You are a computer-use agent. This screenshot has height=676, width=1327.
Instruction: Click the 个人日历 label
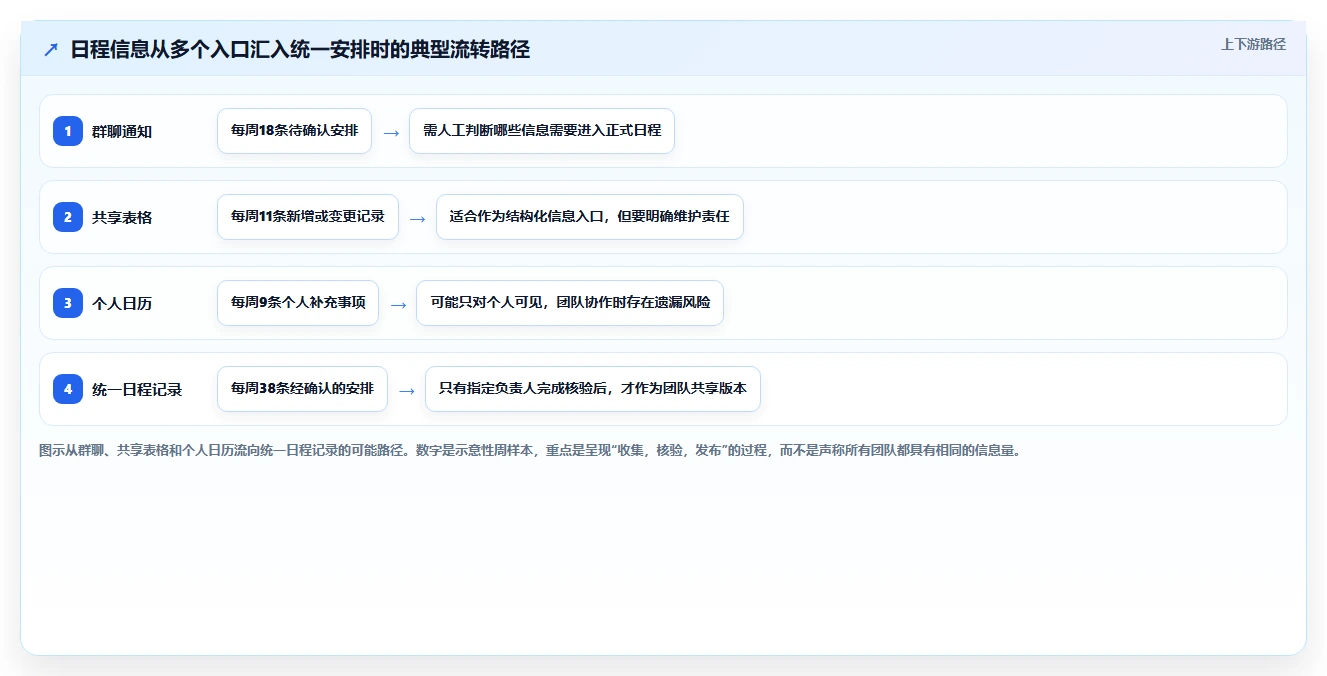pyautogui.click(x=122, y=304)
